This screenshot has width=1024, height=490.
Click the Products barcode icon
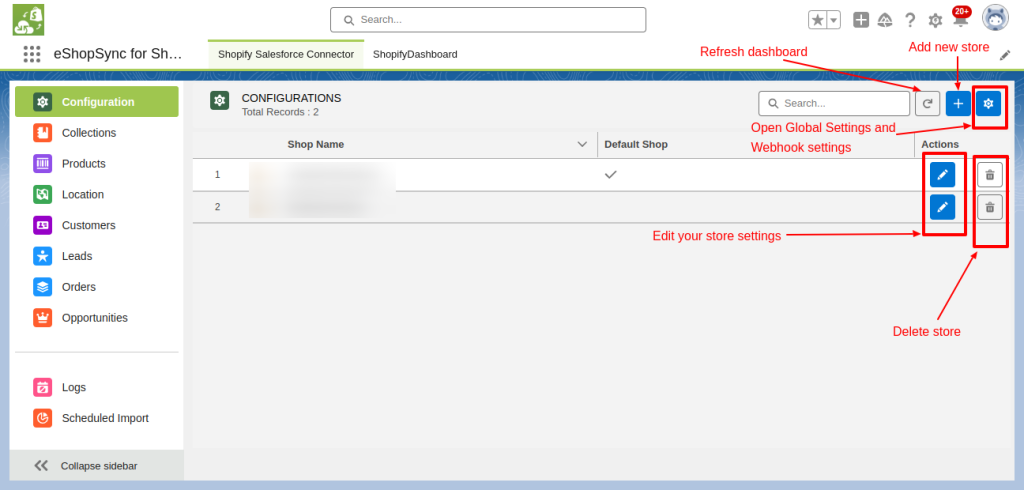(x=42, y=163)
